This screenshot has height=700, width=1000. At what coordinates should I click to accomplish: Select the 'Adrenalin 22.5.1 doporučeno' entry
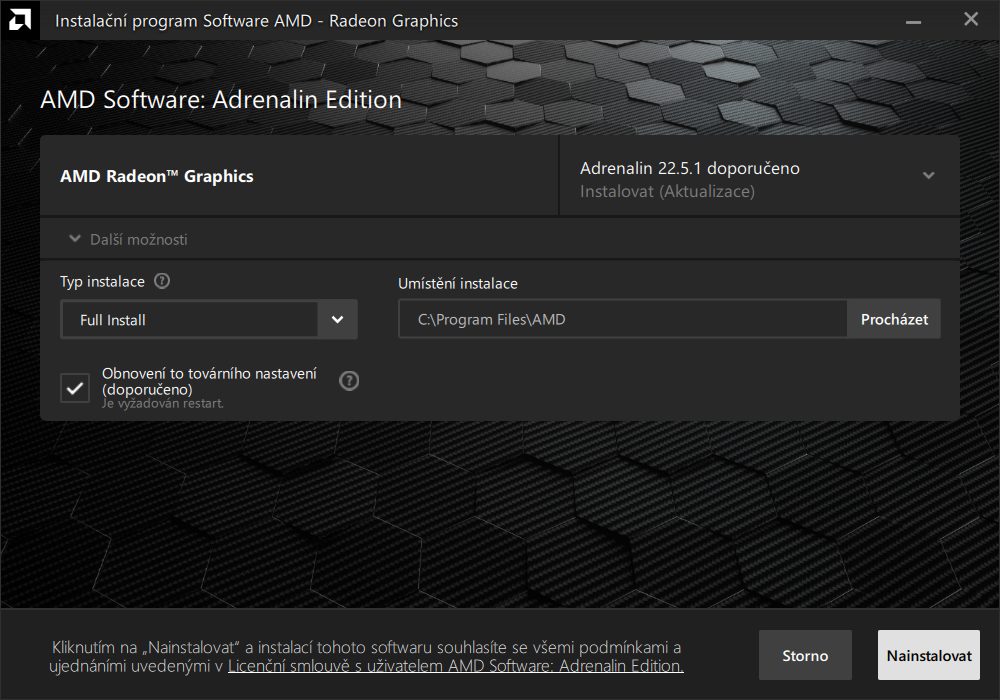point(689,168)
